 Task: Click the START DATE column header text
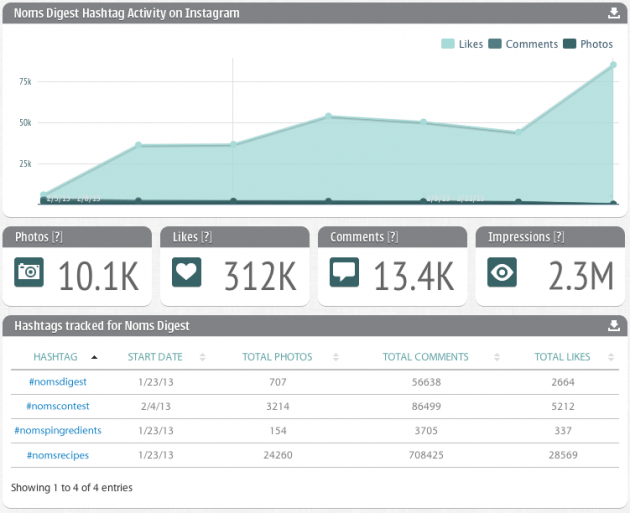[x=155, y=357]
